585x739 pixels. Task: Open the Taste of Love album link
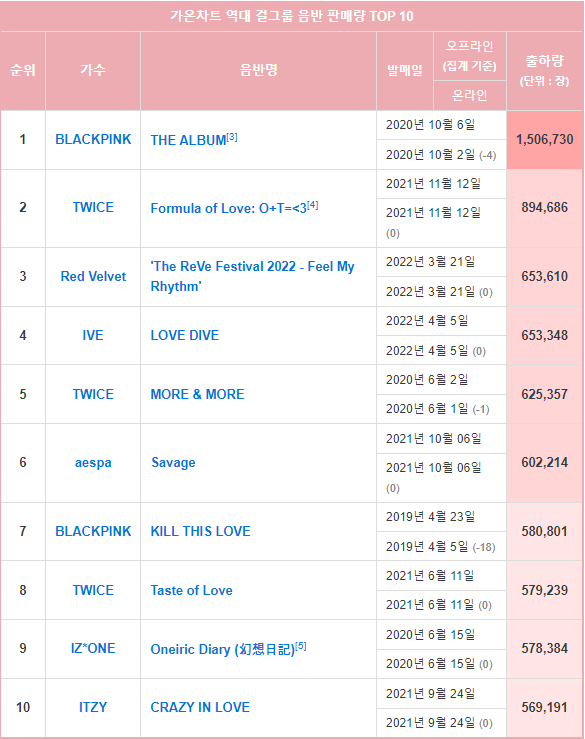(x=191, y=590)
